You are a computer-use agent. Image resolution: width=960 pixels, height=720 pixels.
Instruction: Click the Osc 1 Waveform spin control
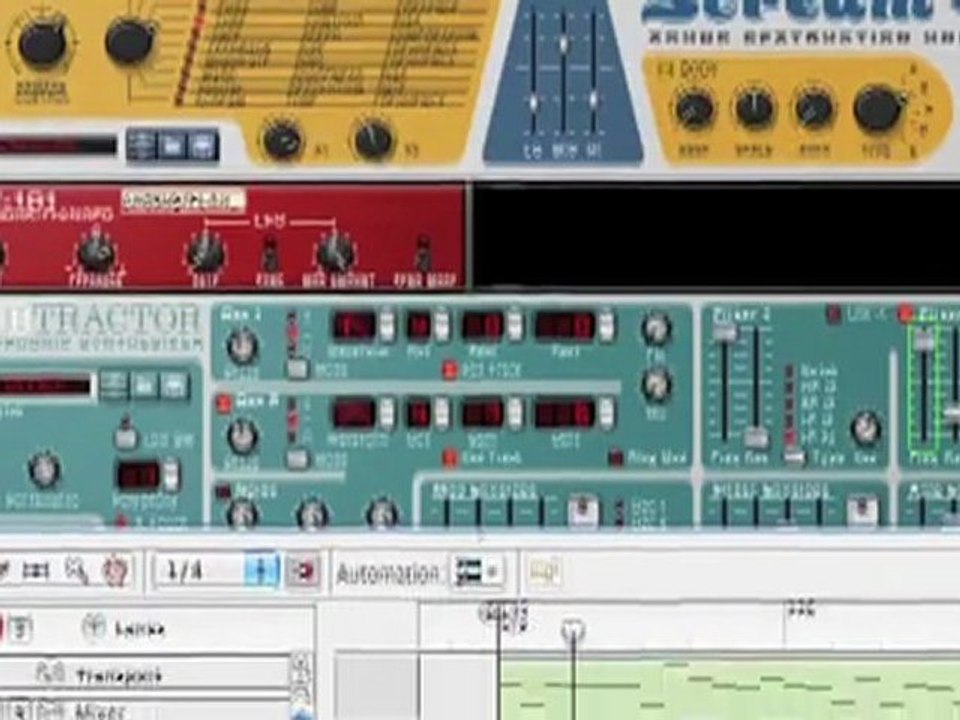[387, 326]
